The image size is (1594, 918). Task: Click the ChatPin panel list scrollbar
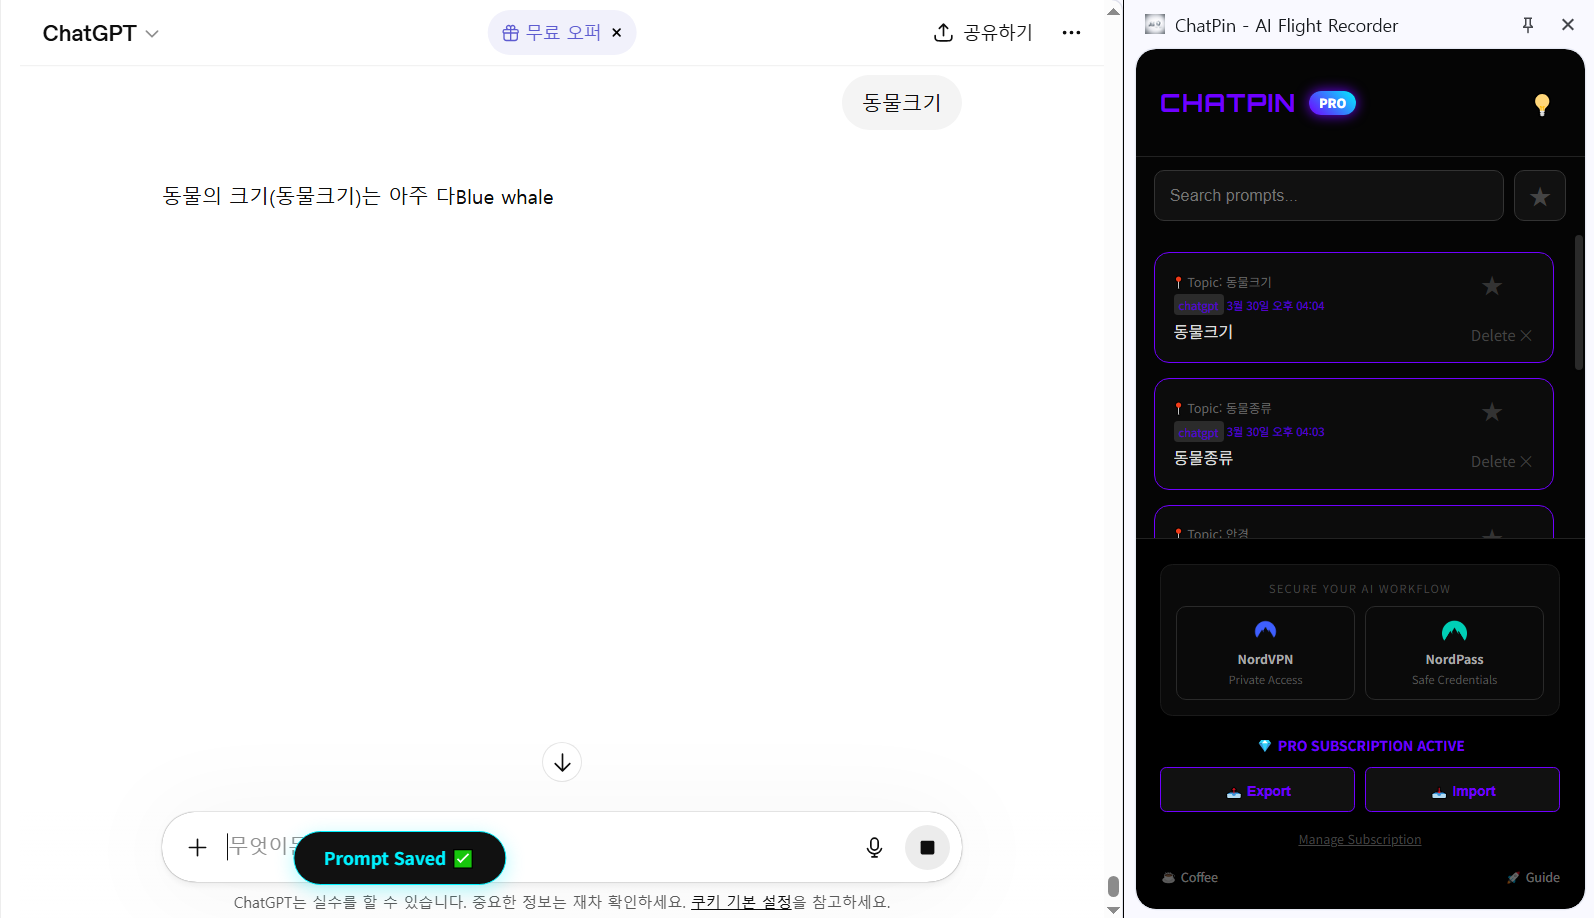1579,301
